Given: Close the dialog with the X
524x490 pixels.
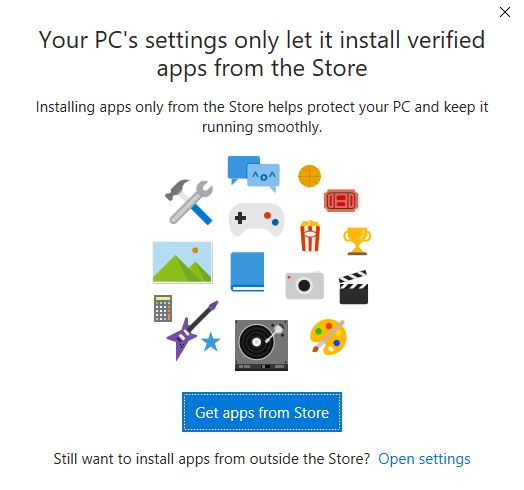Looking at the screenshot, I should tap(505, 12).
